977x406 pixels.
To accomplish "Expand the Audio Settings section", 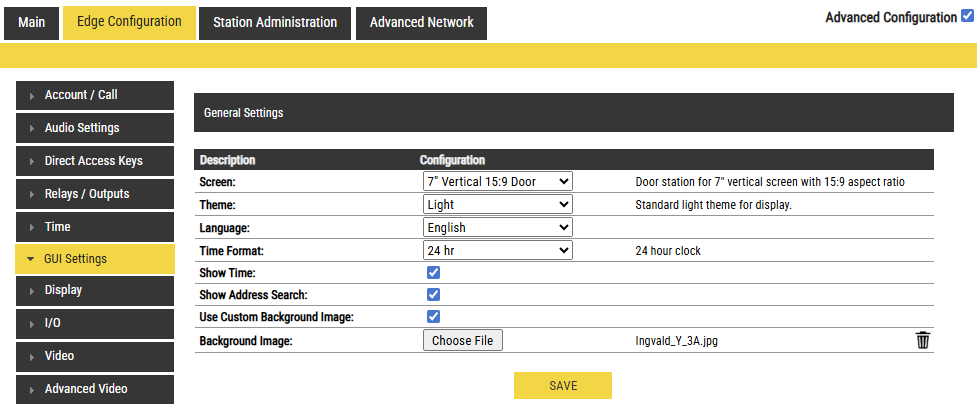I will [95, 128].
